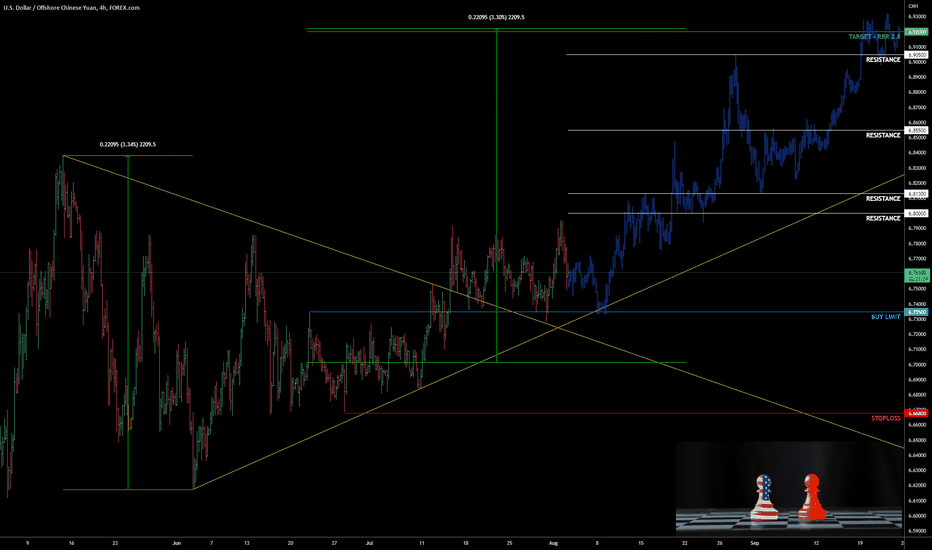Click the 0.22095 (3.30%) 2209.5 measurement label
Viewport: 932px width, 550px height.
(496, 17)
